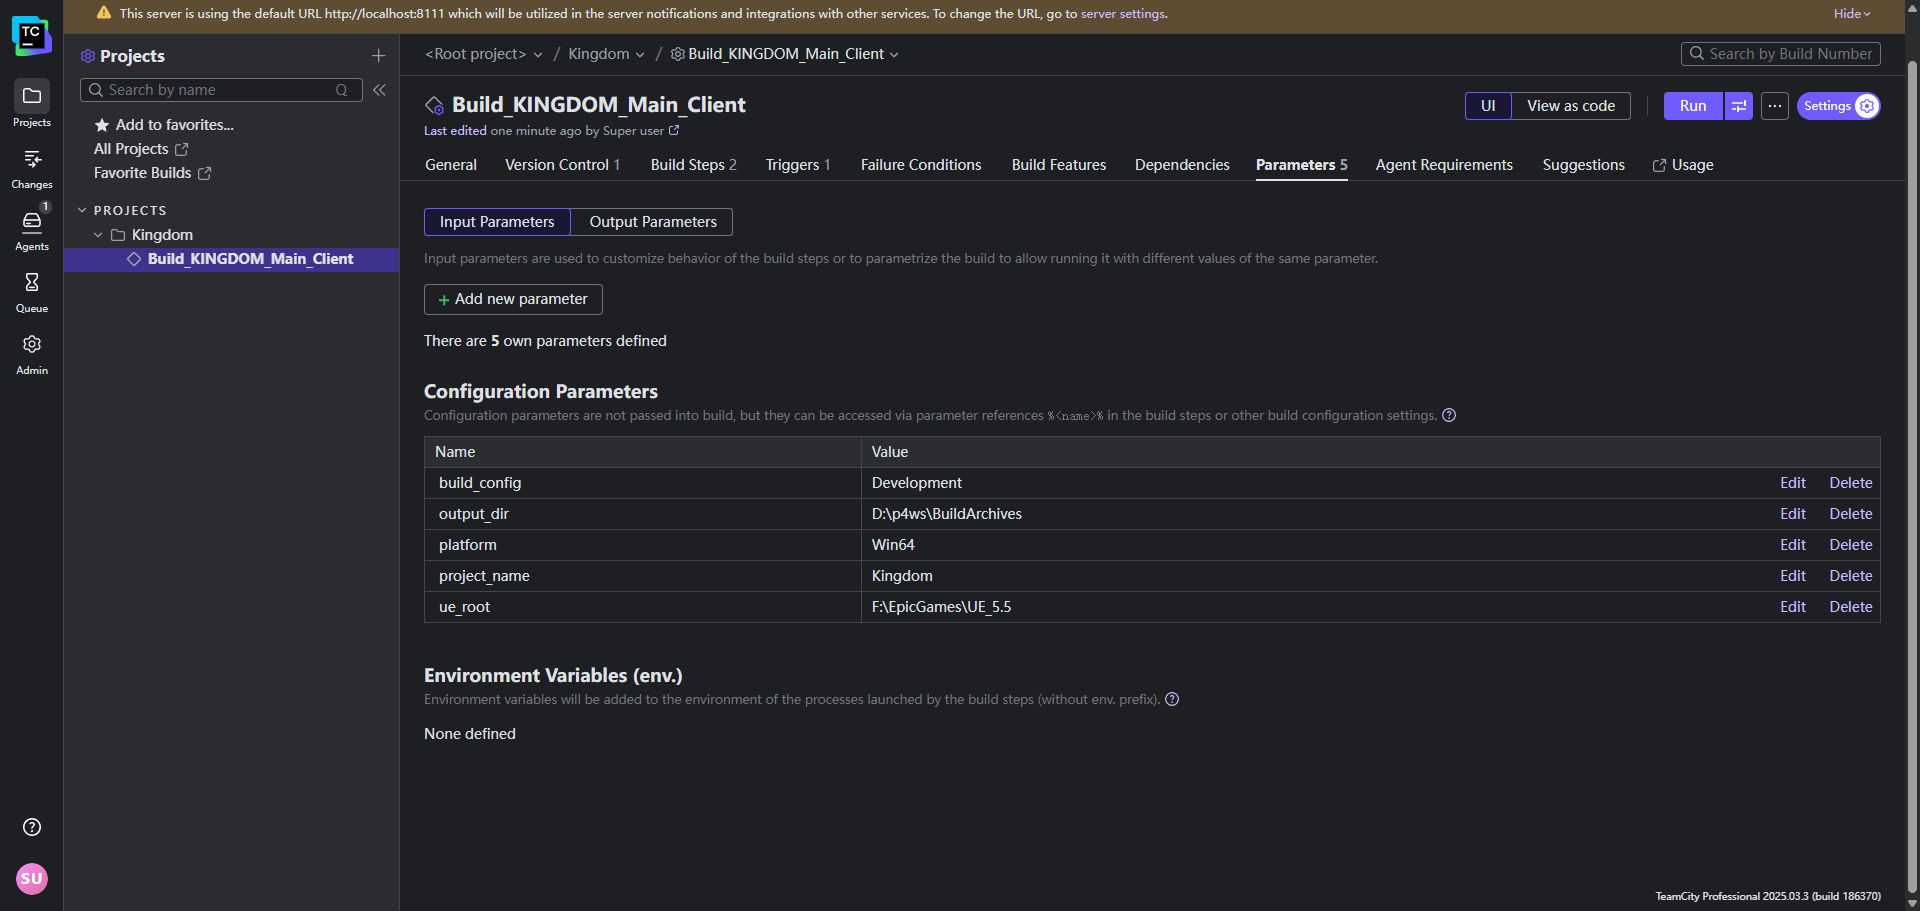Open Favorite Builds link
Screen dimensions: 1920x911
click(152, 173)
